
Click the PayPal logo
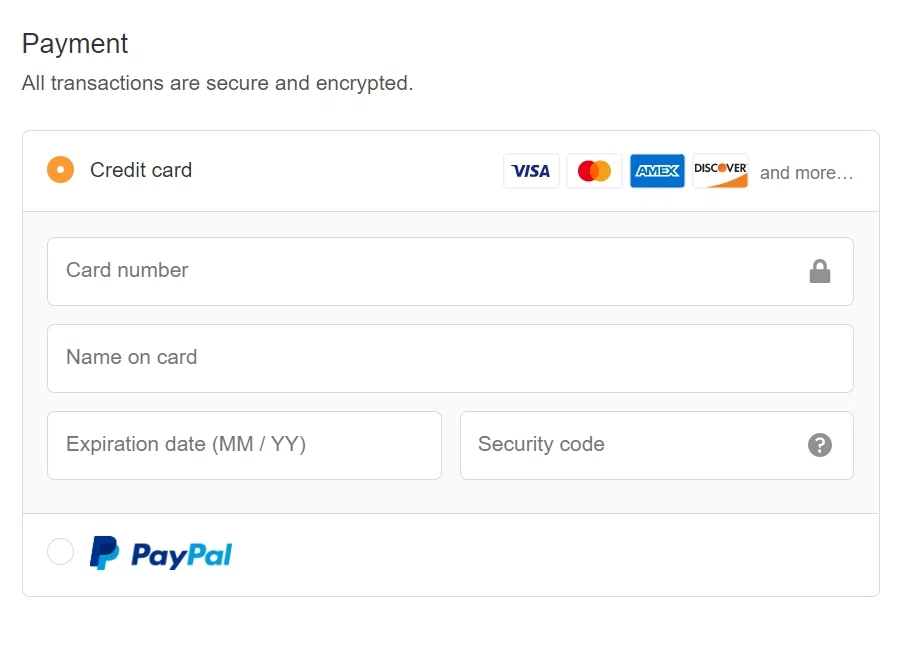[160, 551]
